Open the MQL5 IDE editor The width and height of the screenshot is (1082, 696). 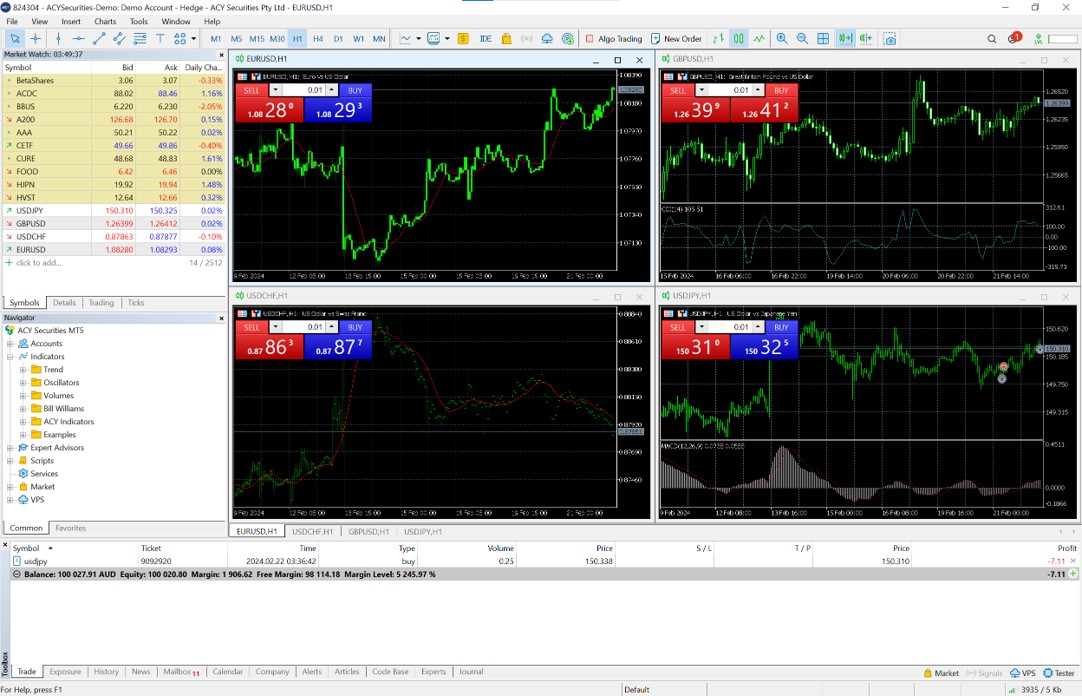pyautogui.click(x=485, y=39)
